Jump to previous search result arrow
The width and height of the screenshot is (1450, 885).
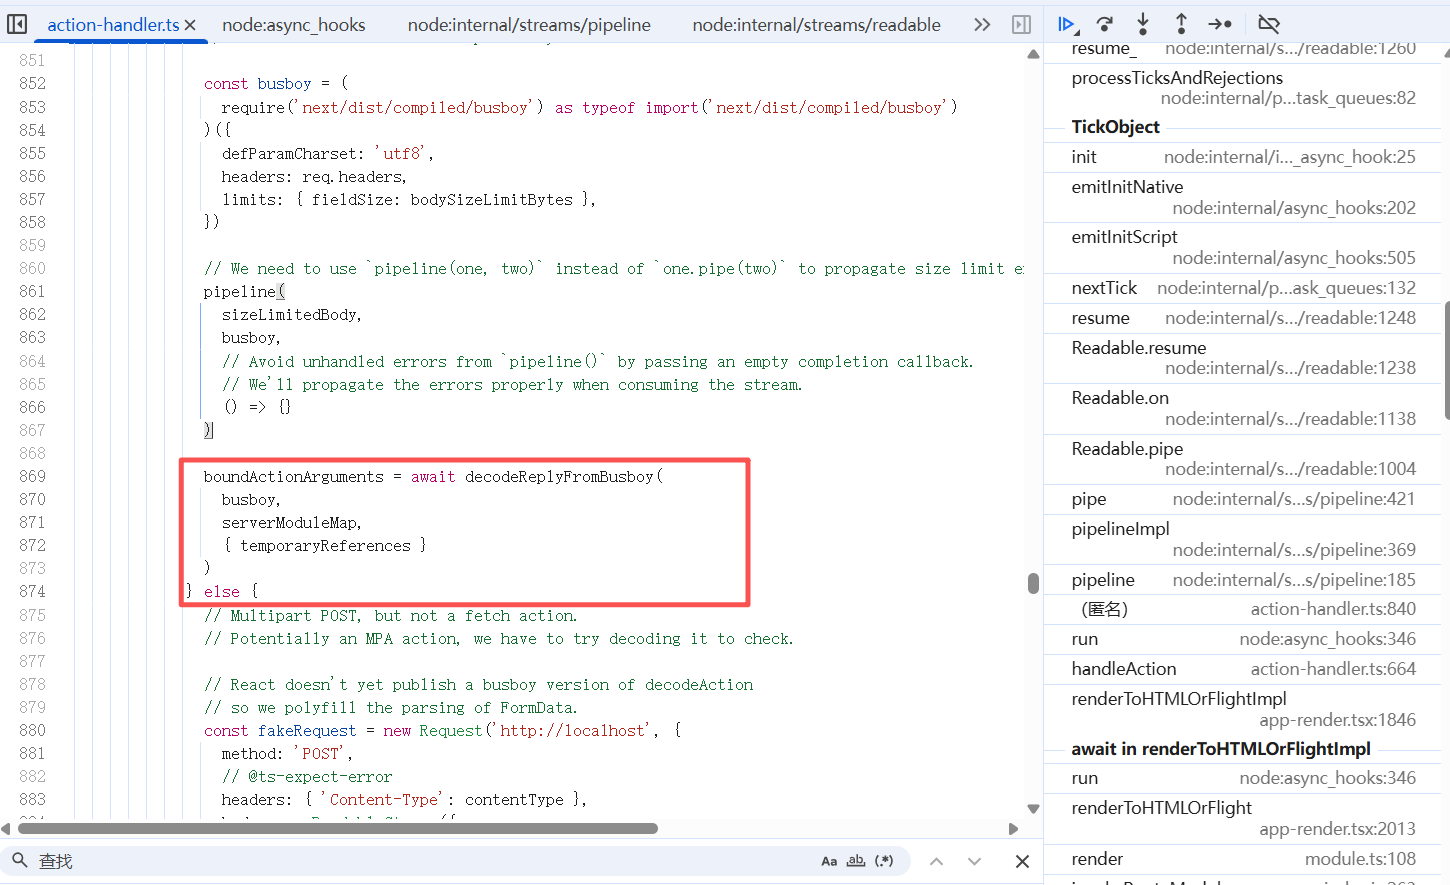936,861
